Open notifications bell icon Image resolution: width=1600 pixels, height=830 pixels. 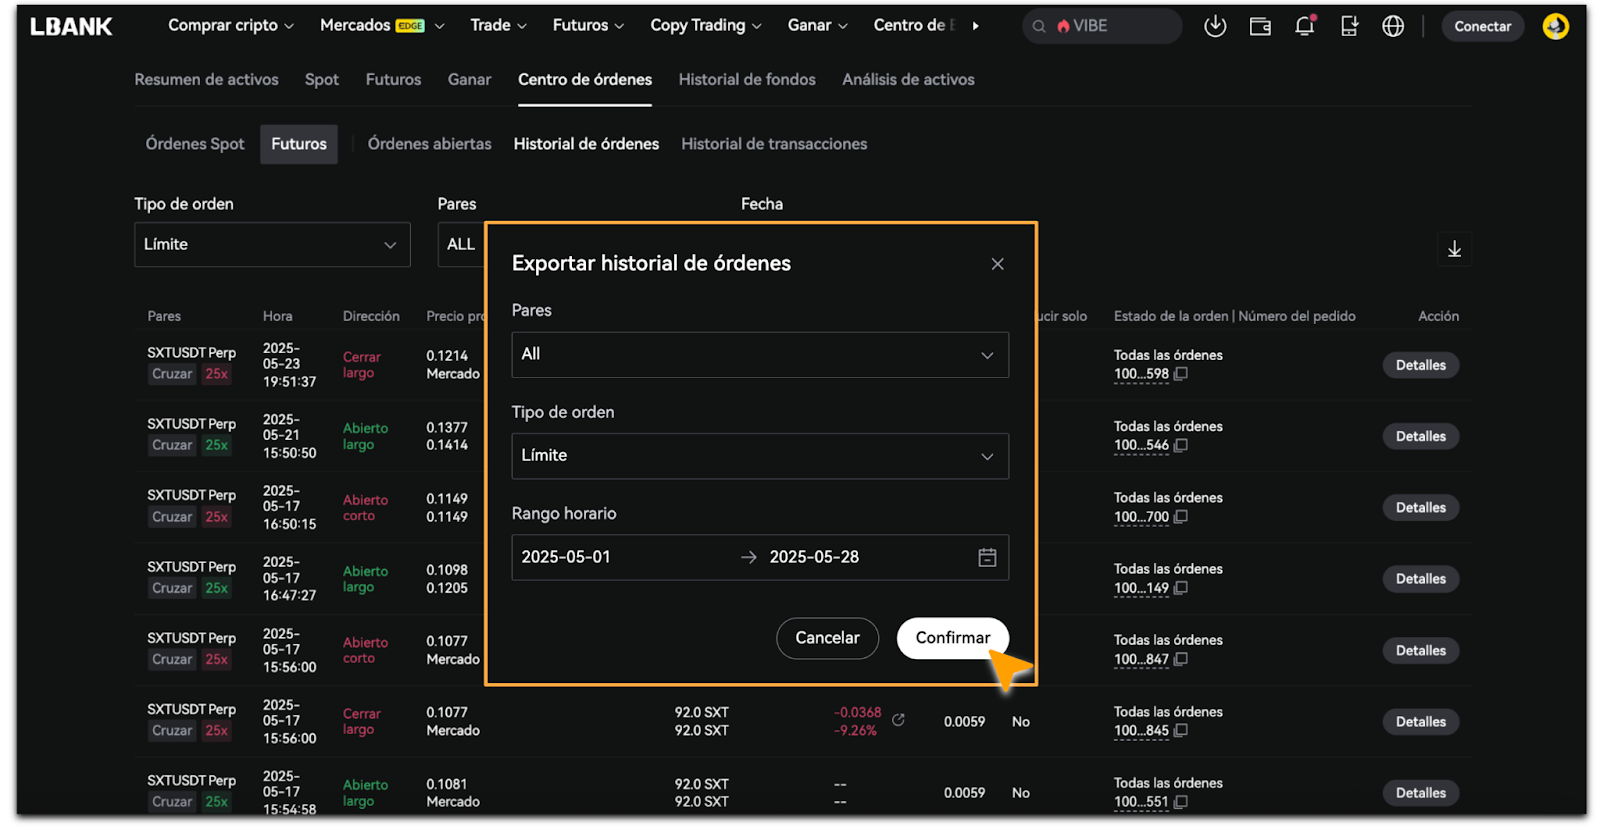pos(1304,26)
